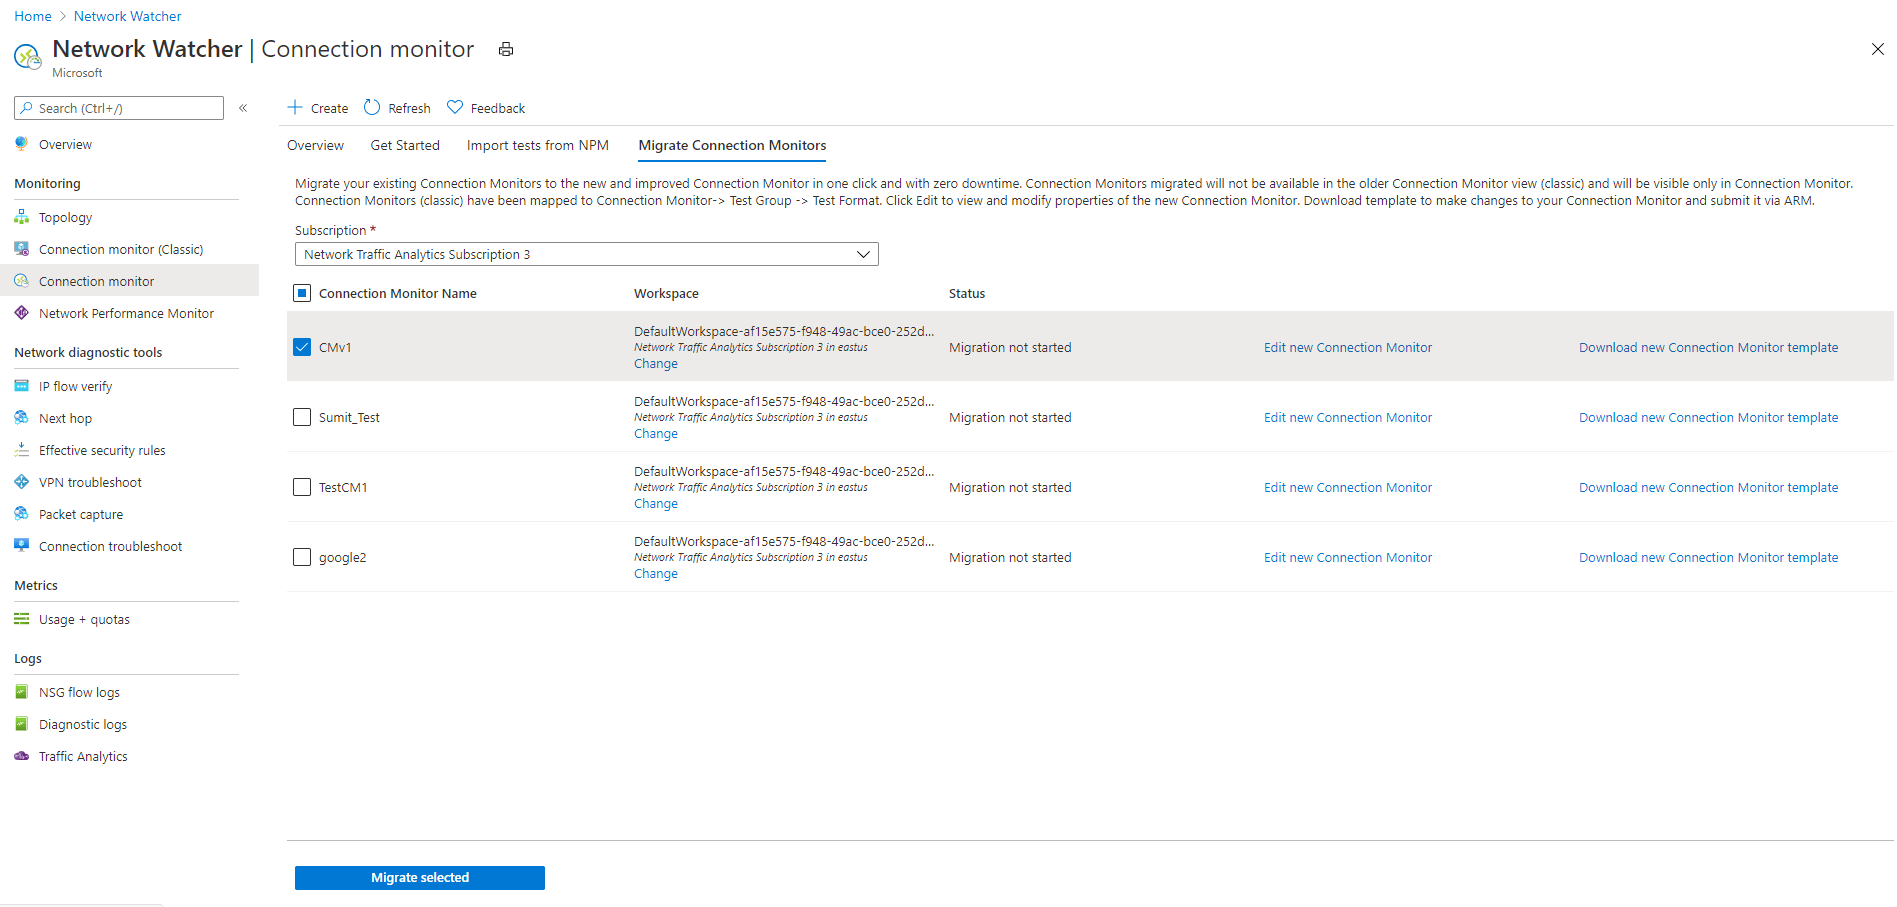Screen dimensions: 1897x907
Task: Click the Refresh icon in toolbar
Action: coord(372,107)
